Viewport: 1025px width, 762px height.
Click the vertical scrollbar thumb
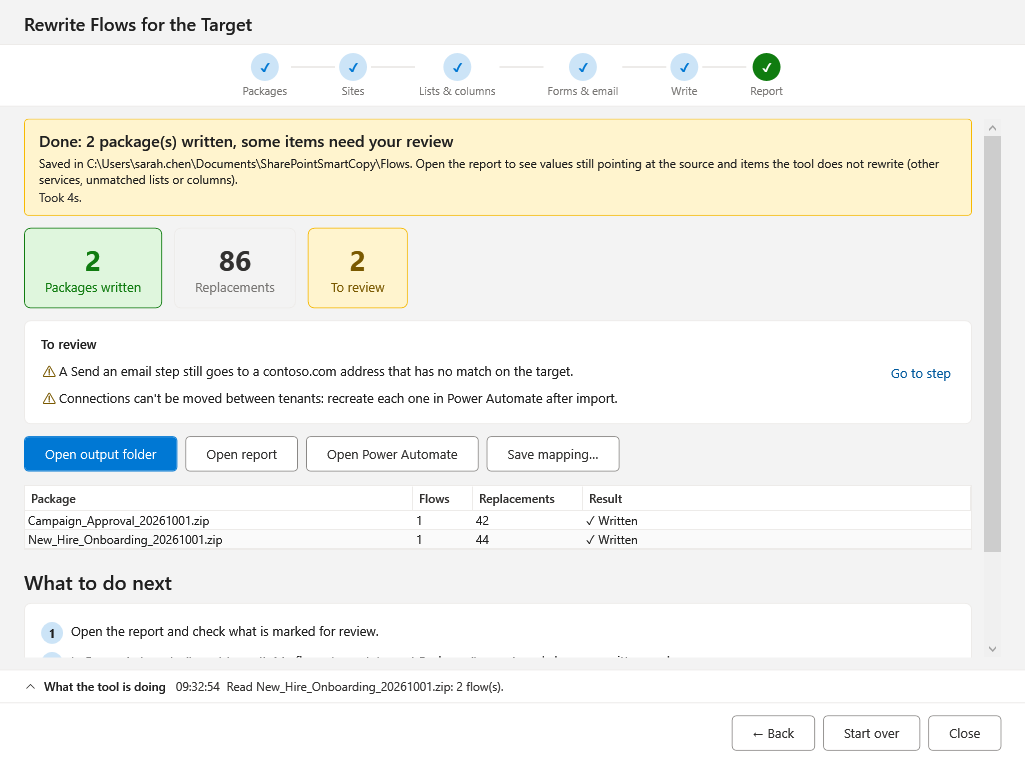[992, 344]
